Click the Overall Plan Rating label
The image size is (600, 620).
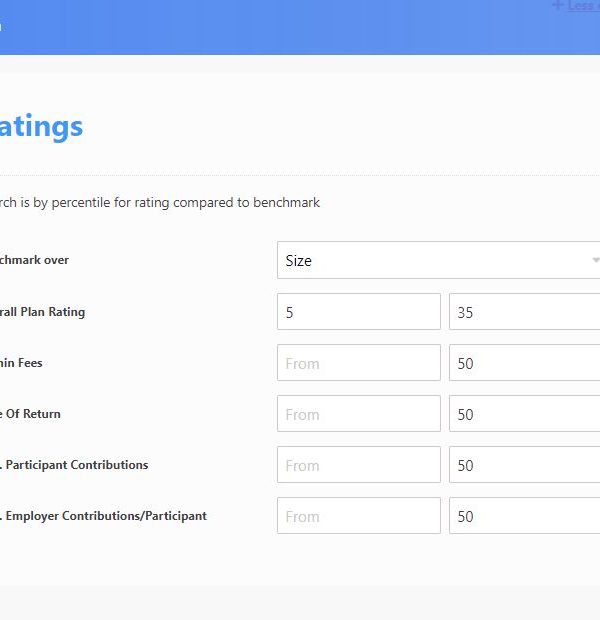pos(42,312)
